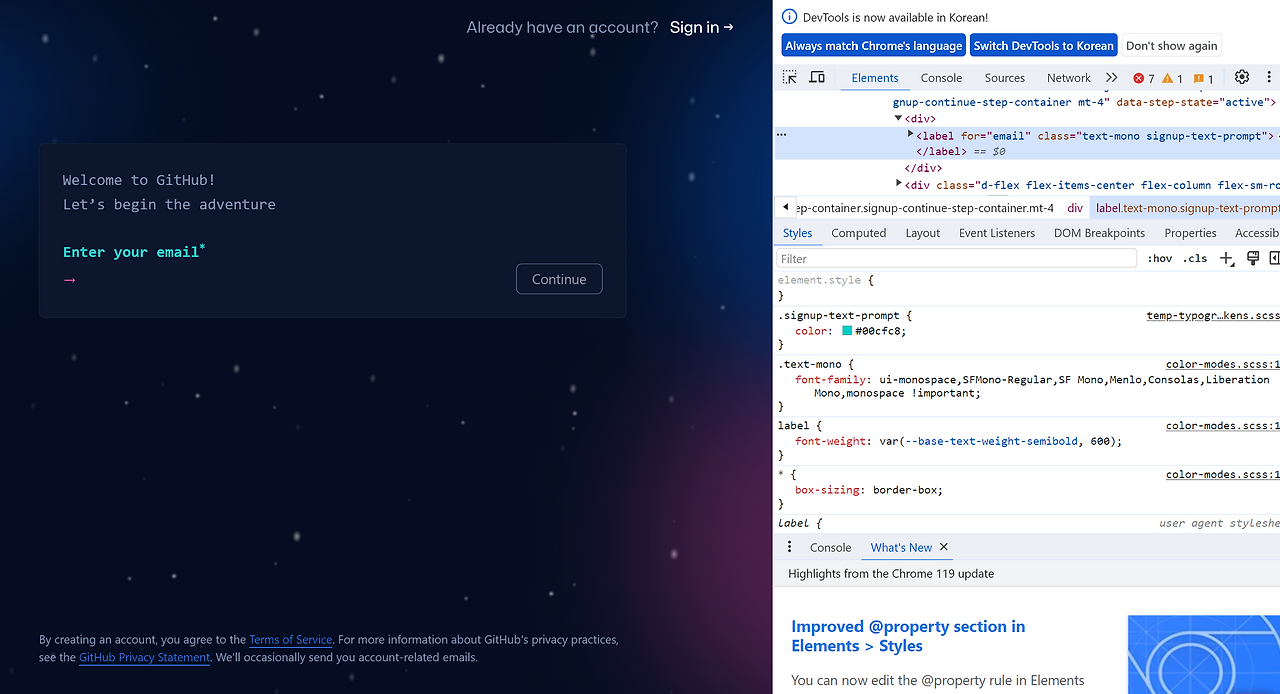Select the What's New drawer tab

click(901, 547)
